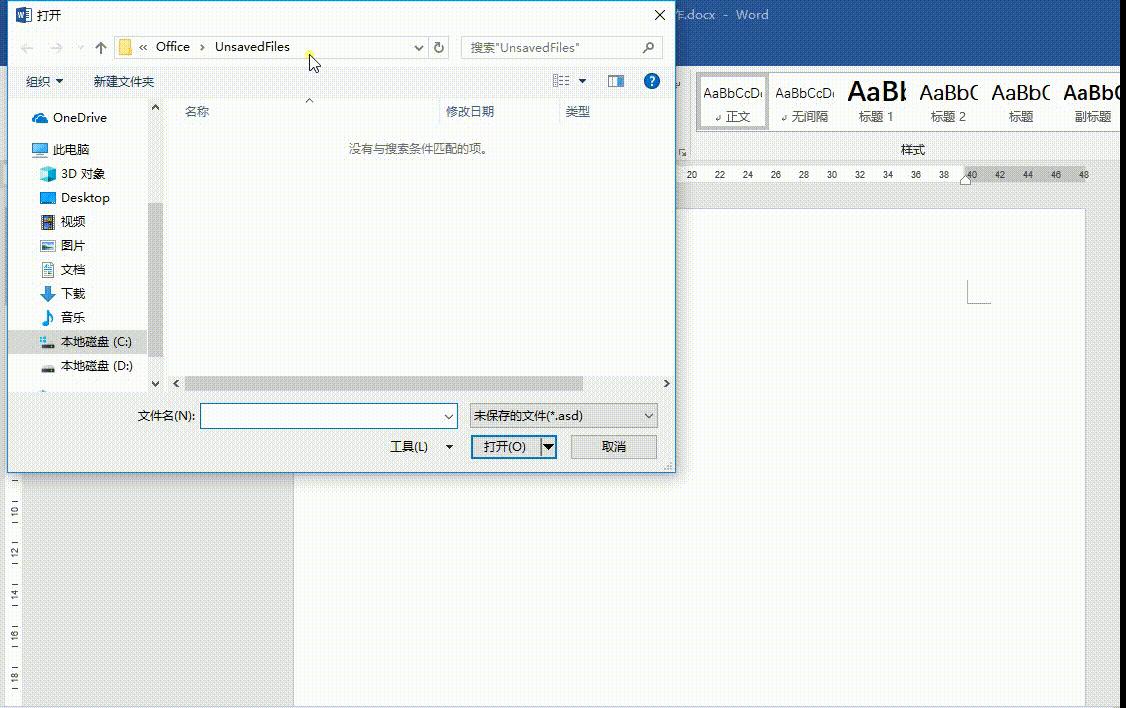Click the refresh icon next to address bar
Viewport: 1126px width, 708px height.
coord(439,47)
